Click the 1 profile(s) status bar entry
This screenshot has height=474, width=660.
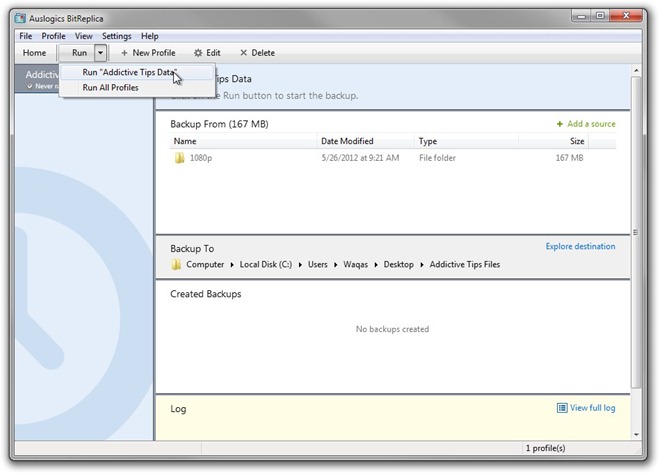coord(545,448)
